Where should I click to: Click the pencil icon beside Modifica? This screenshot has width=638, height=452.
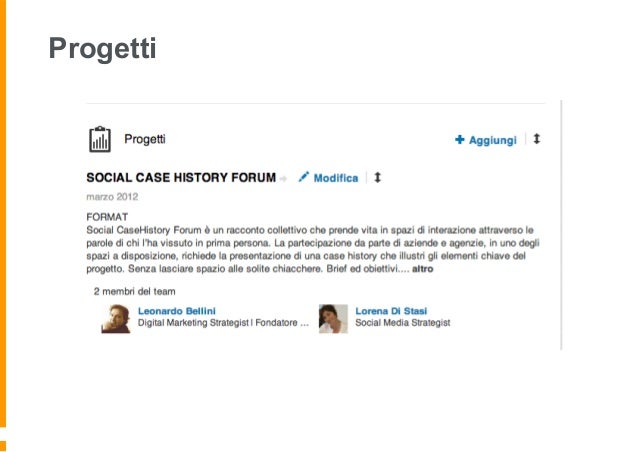[304, 177]
